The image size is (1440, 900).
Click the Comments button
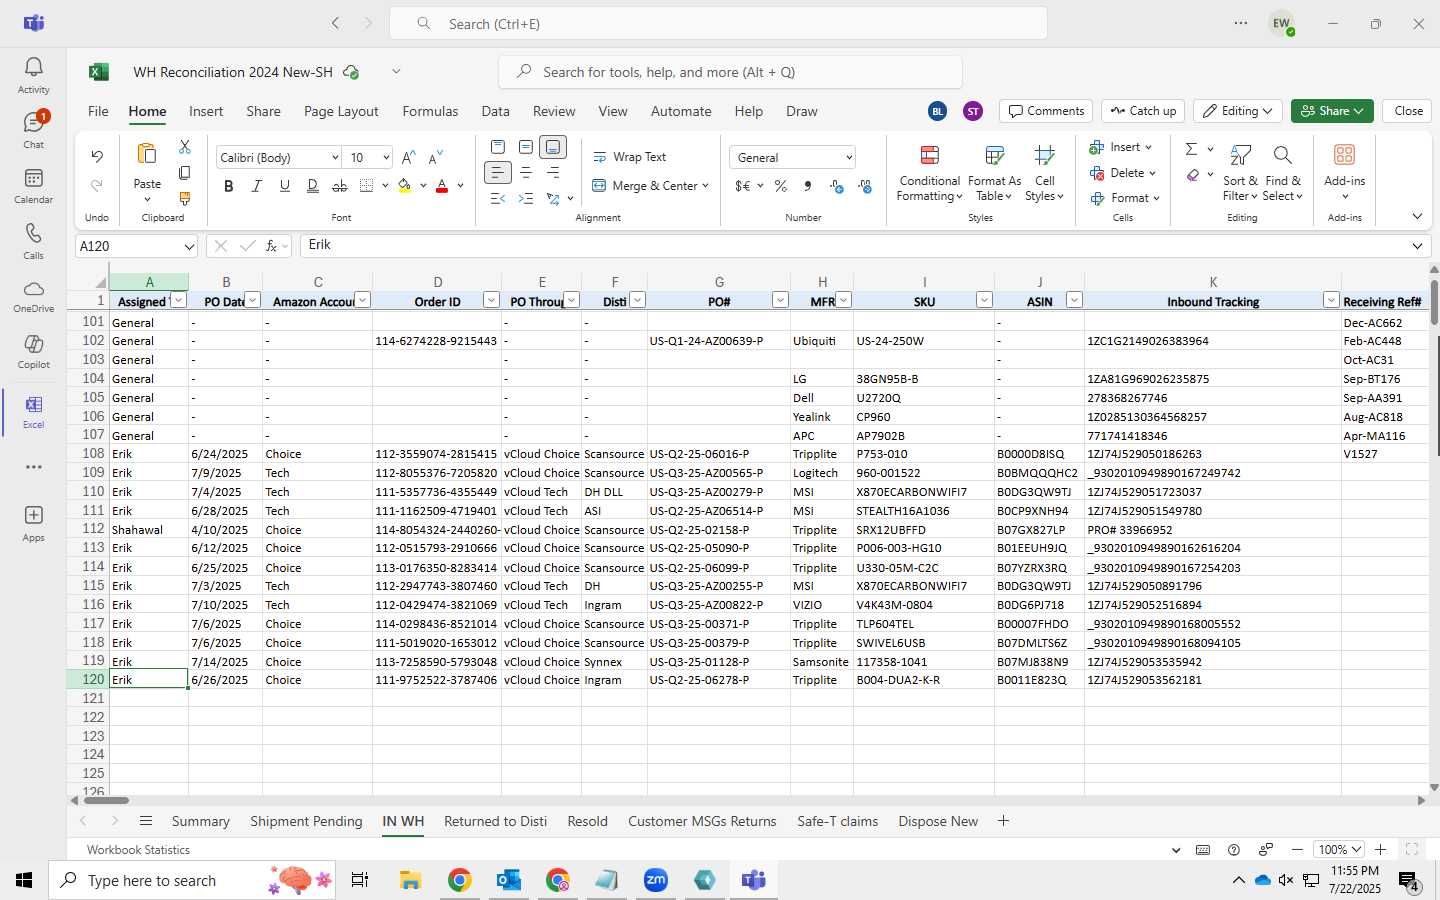pyautogui.click(x=1046, y=111)
